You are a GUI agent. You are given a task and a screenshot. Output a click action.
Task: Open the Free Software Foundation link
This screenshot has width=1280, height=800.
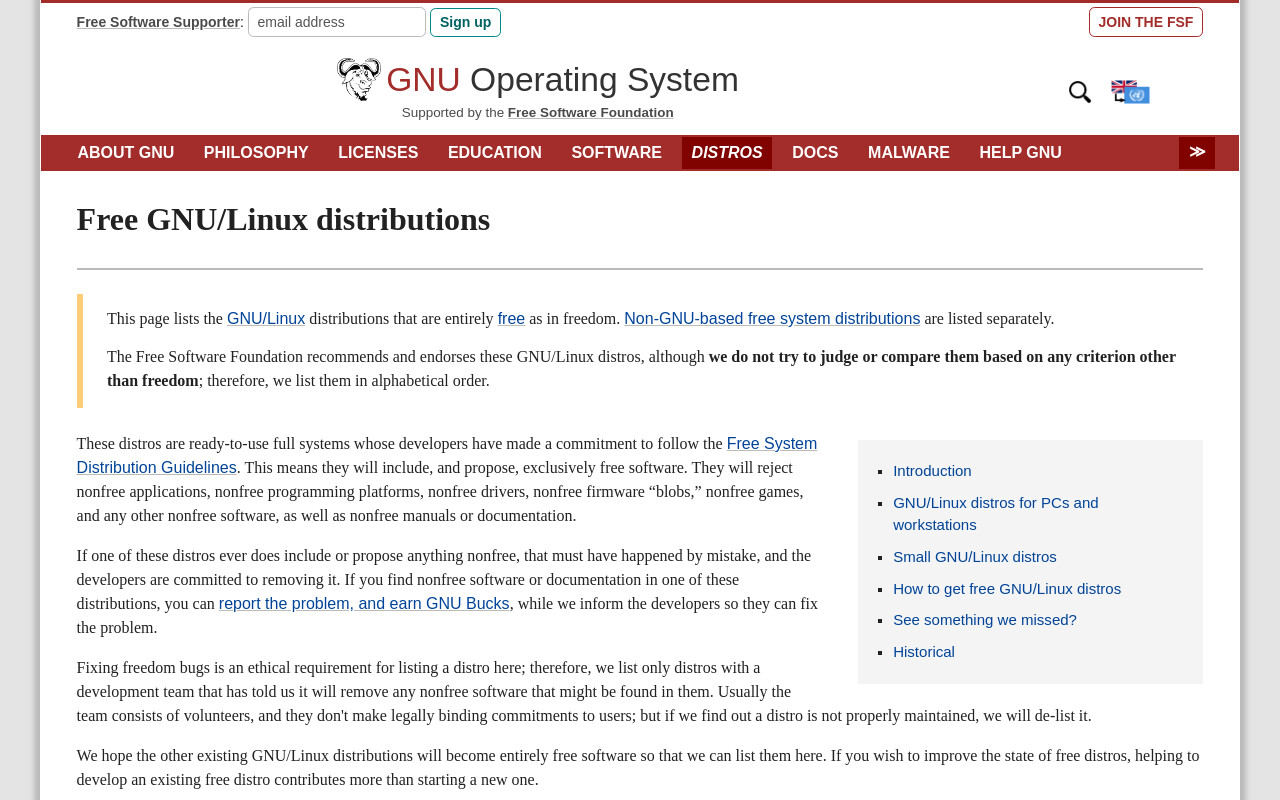tap(590, 113)
